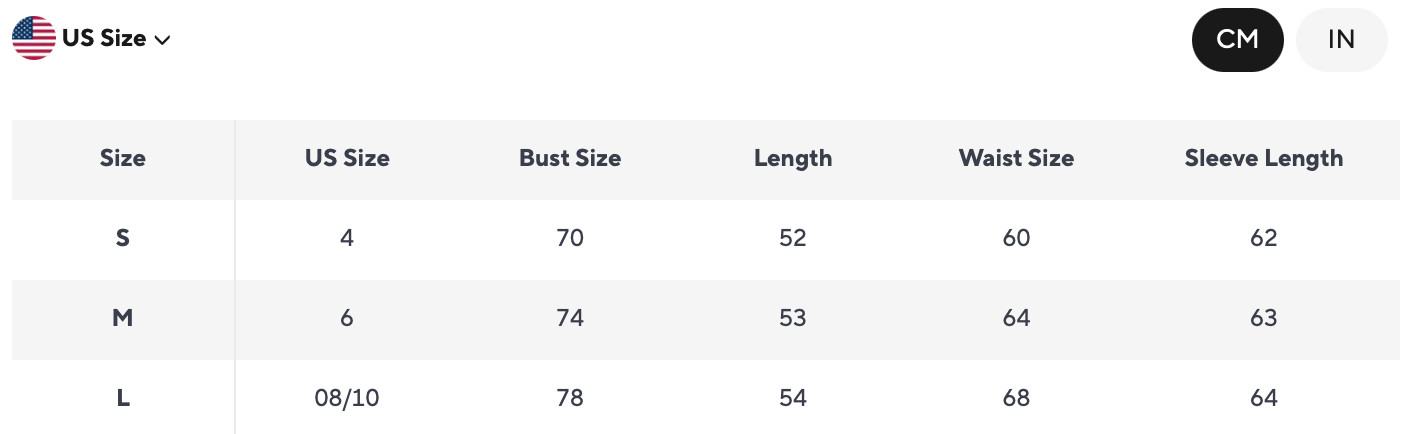Click the US Size column header
The height and width of the screenshot is (434, 1426).
coord(347,158)
